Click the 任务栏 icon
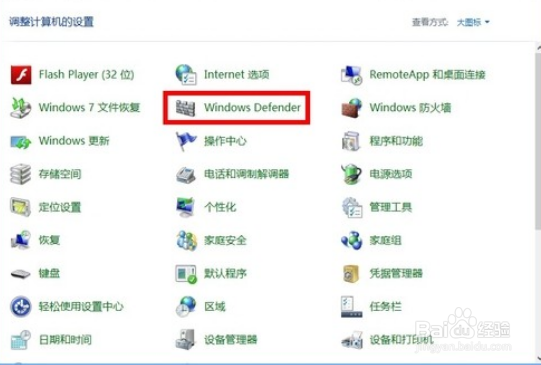Image resolution: width=541 pixels, height=365 pixels. click(352, 307)
